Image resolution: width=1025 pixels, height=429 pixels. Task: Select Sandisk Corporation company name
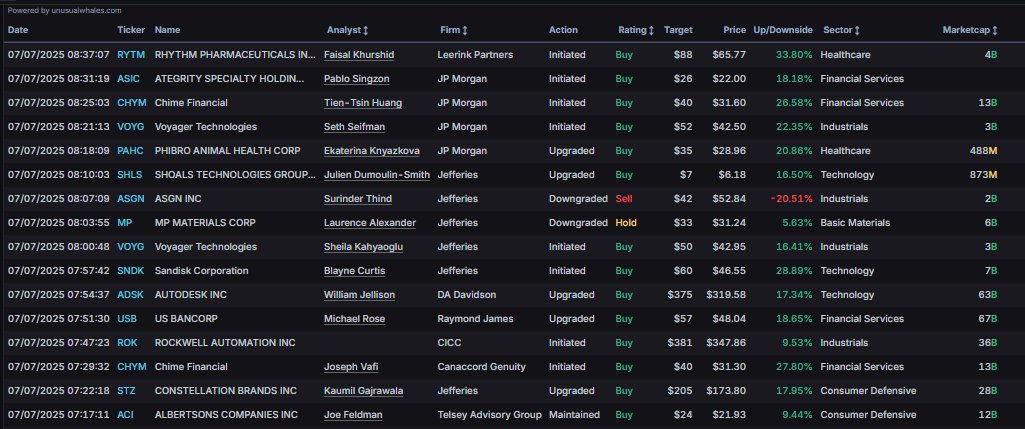point(201,271)
